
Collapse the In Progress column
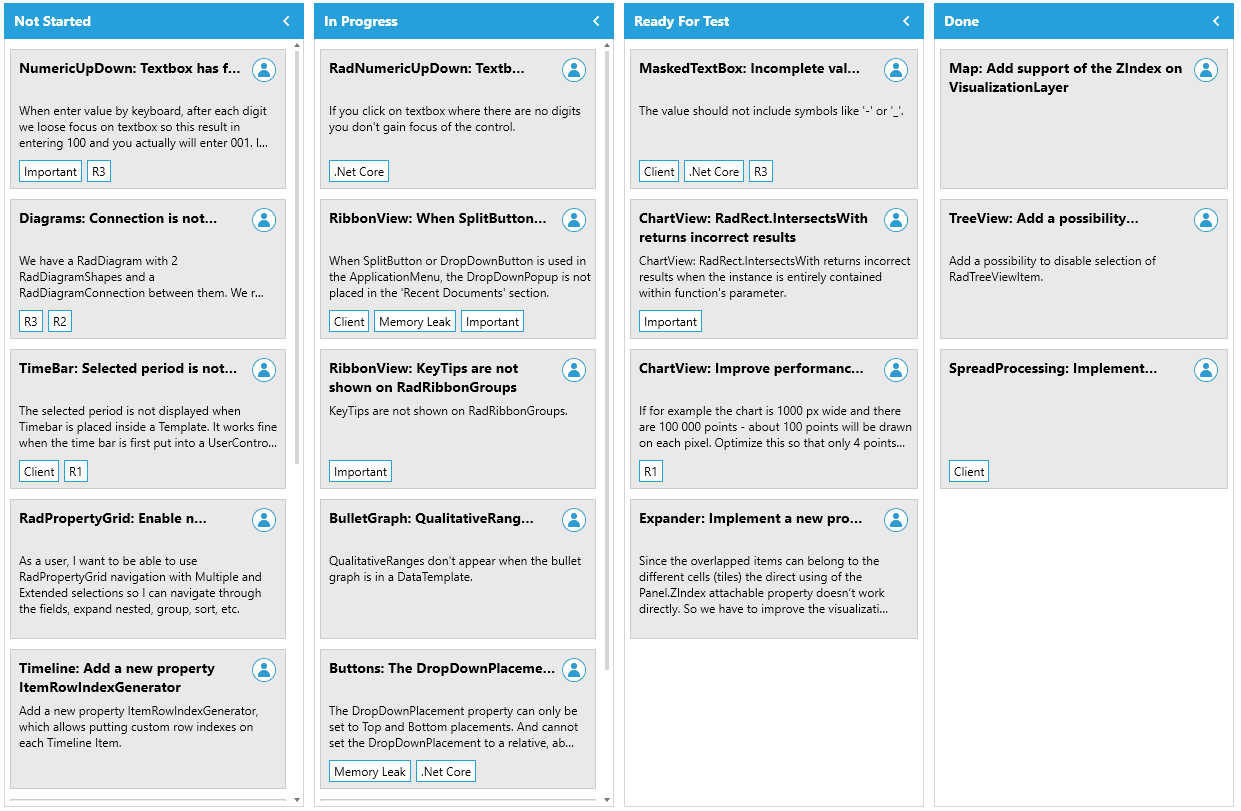coord(597,20)
